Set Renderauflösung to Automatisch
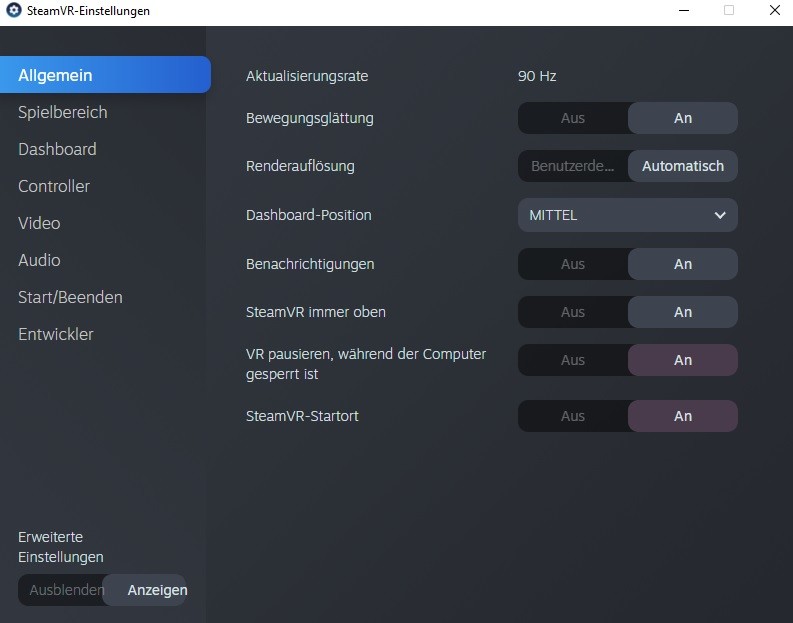 [x=683, y=166]
